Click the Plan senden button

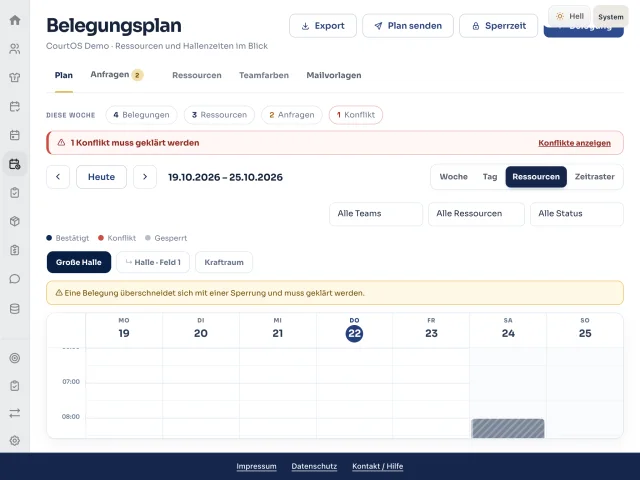(408, 26)
